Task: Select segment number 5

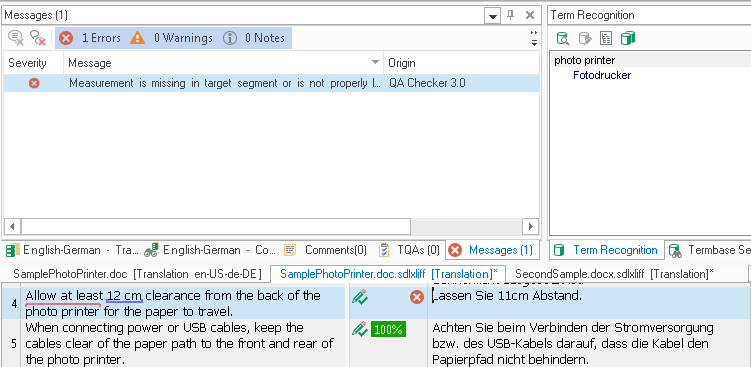Action: pos(14,344)
